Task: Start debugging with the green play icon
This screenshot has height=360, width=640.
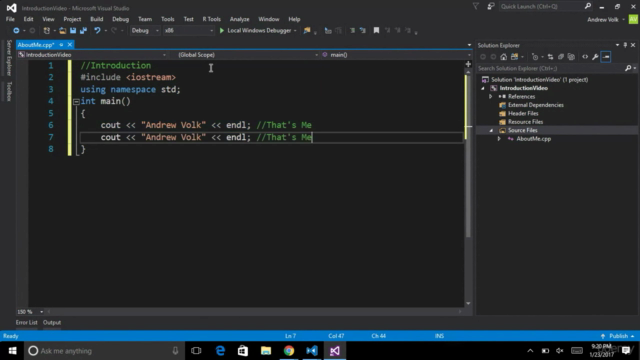Action: (x=222, y=31)
